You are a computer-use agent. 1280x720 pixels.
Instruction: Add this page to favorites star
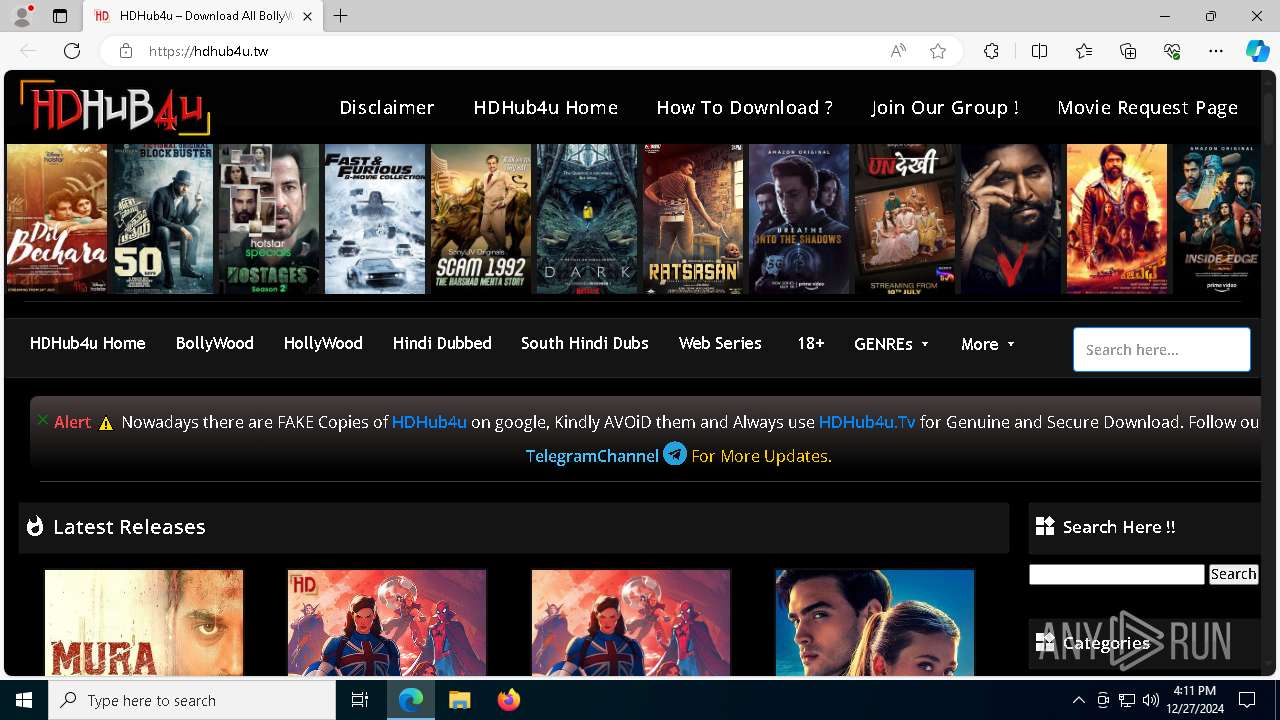[938, 51]
